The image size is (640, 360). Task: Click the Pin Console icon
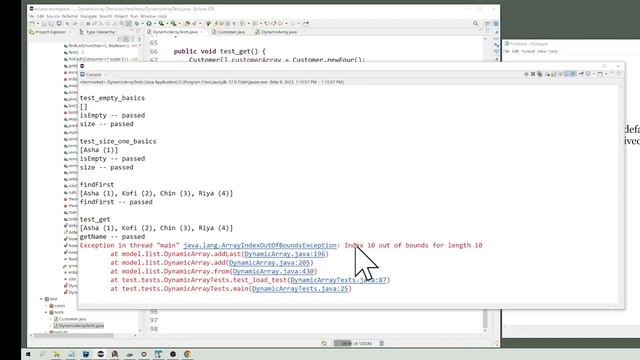click(x=581, y=74)
